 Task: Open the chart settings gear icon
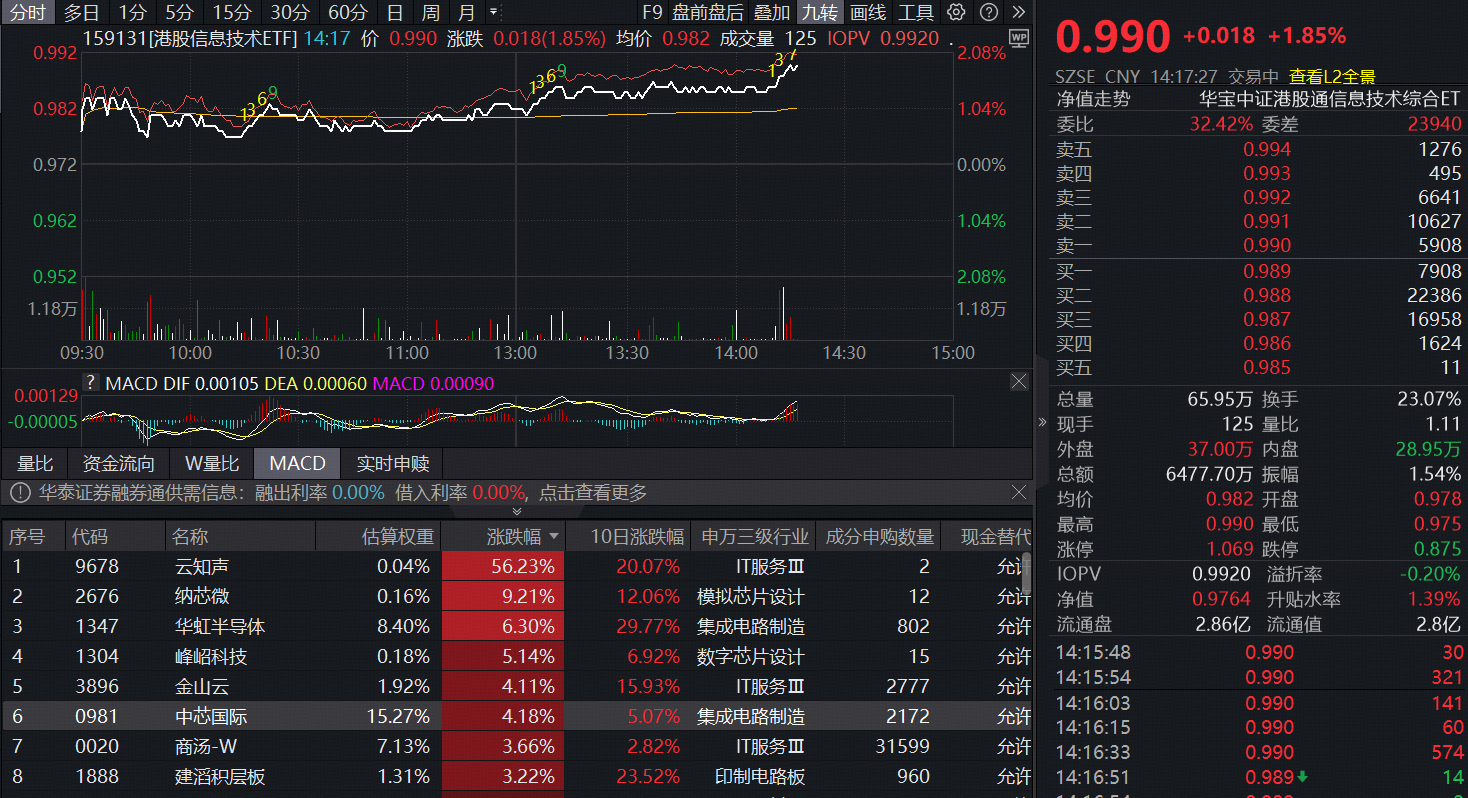point(956,13)
